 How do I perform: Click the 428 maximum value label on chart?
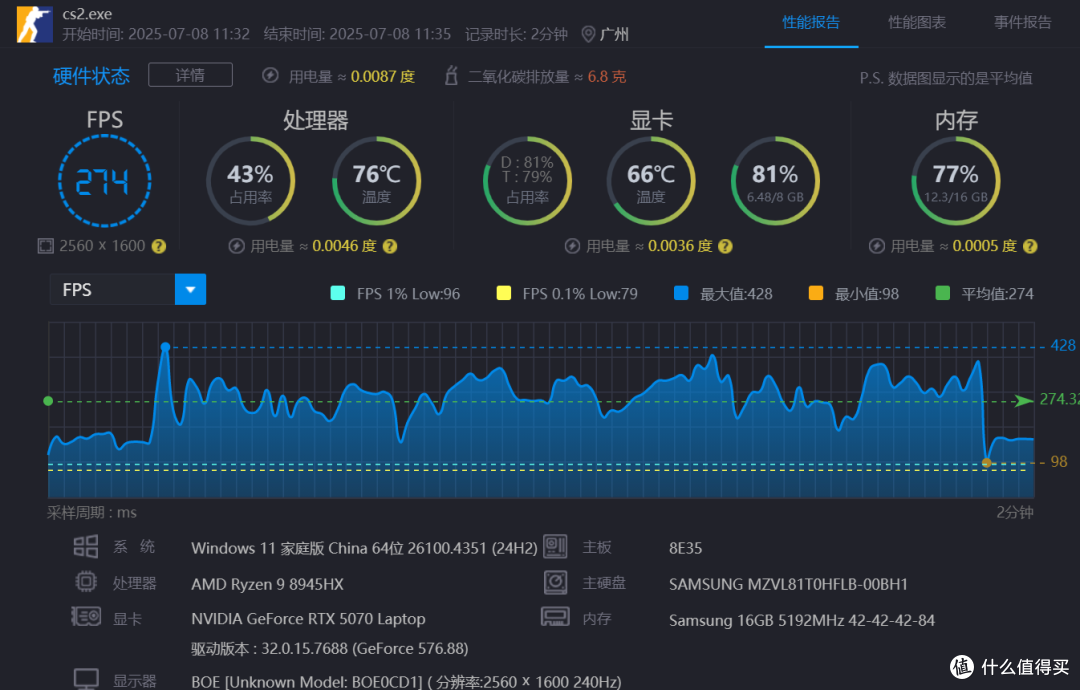point(1062,346)
